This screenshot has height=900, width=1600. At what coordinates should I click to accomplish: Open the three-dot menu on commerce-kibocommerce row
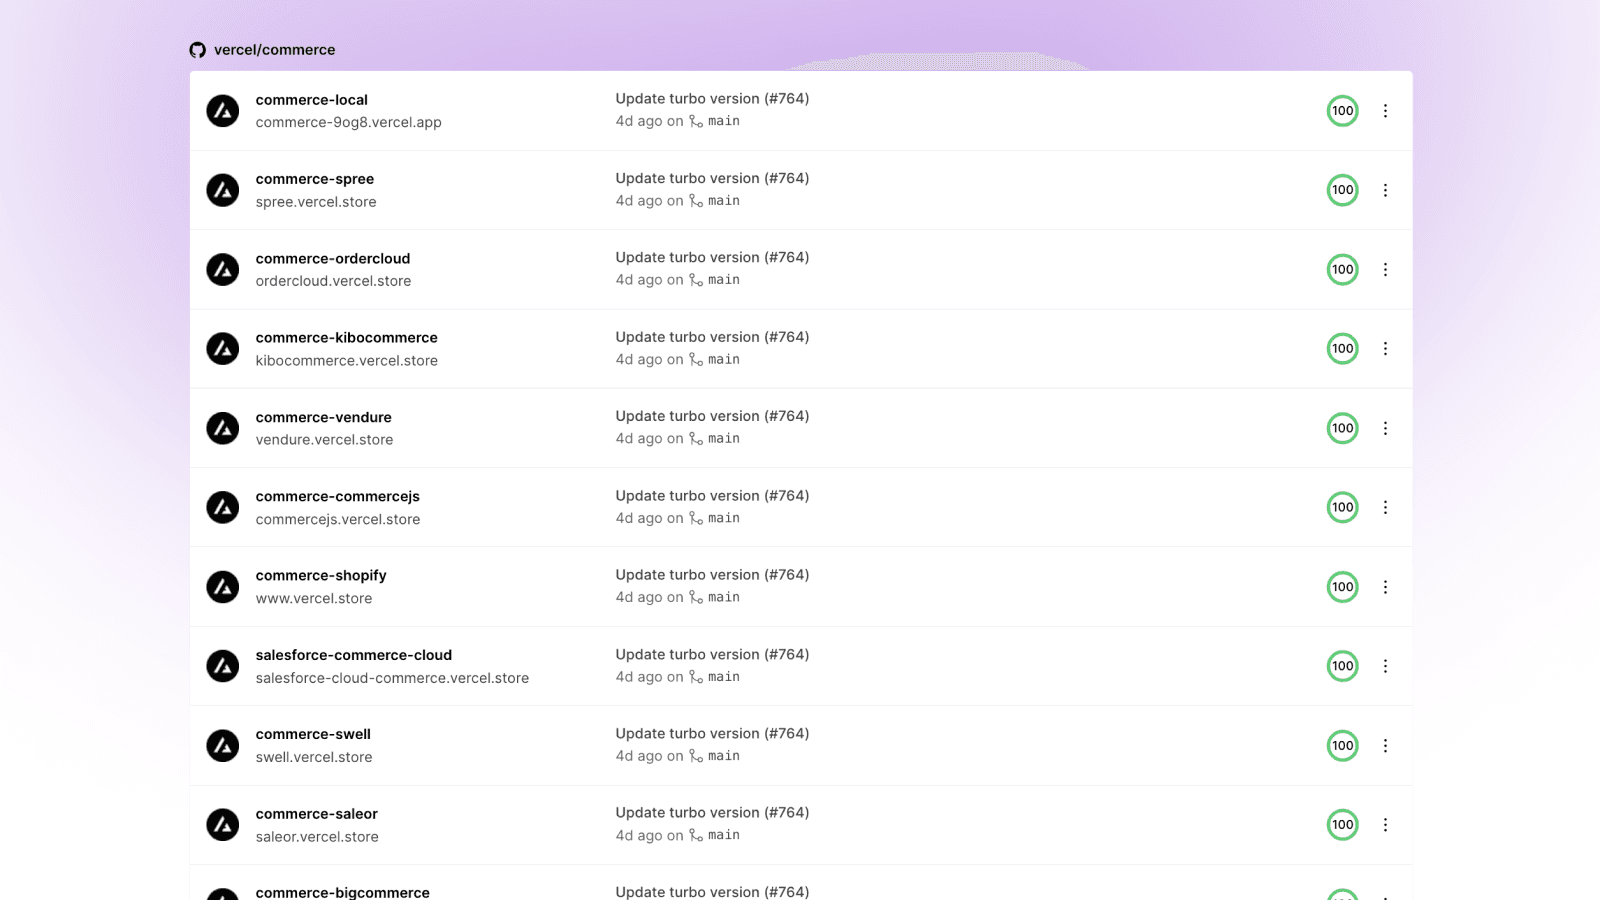point(1386,348)
